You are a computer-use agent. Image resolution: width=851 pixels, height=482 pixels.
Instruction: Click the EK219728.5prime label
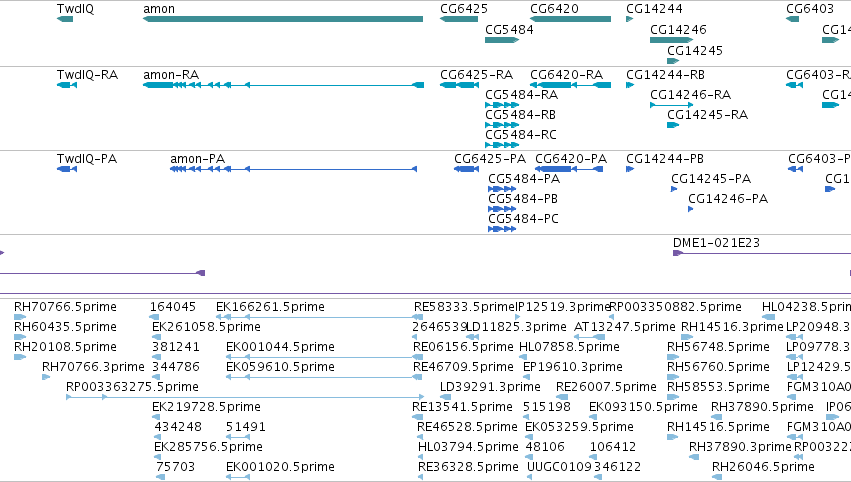[x=206, y=408]
